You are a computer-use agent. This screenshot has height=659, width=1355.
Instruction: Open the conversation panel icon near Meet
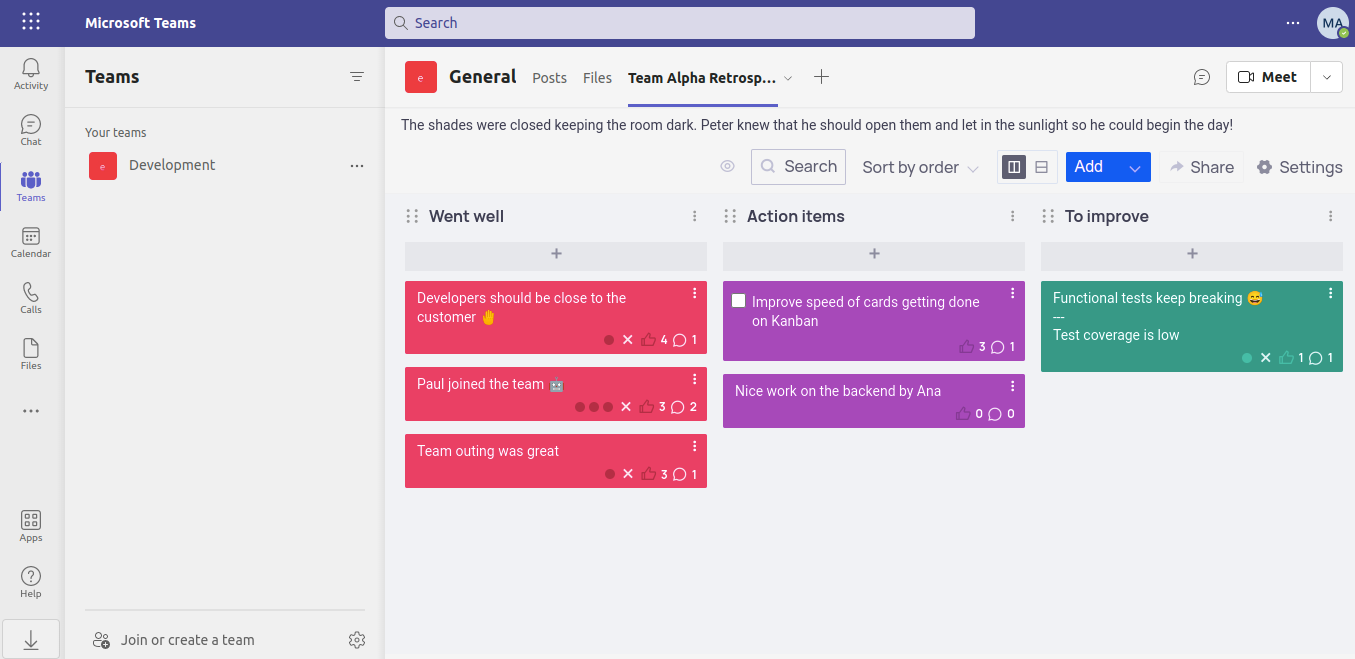click(1202, 77)
